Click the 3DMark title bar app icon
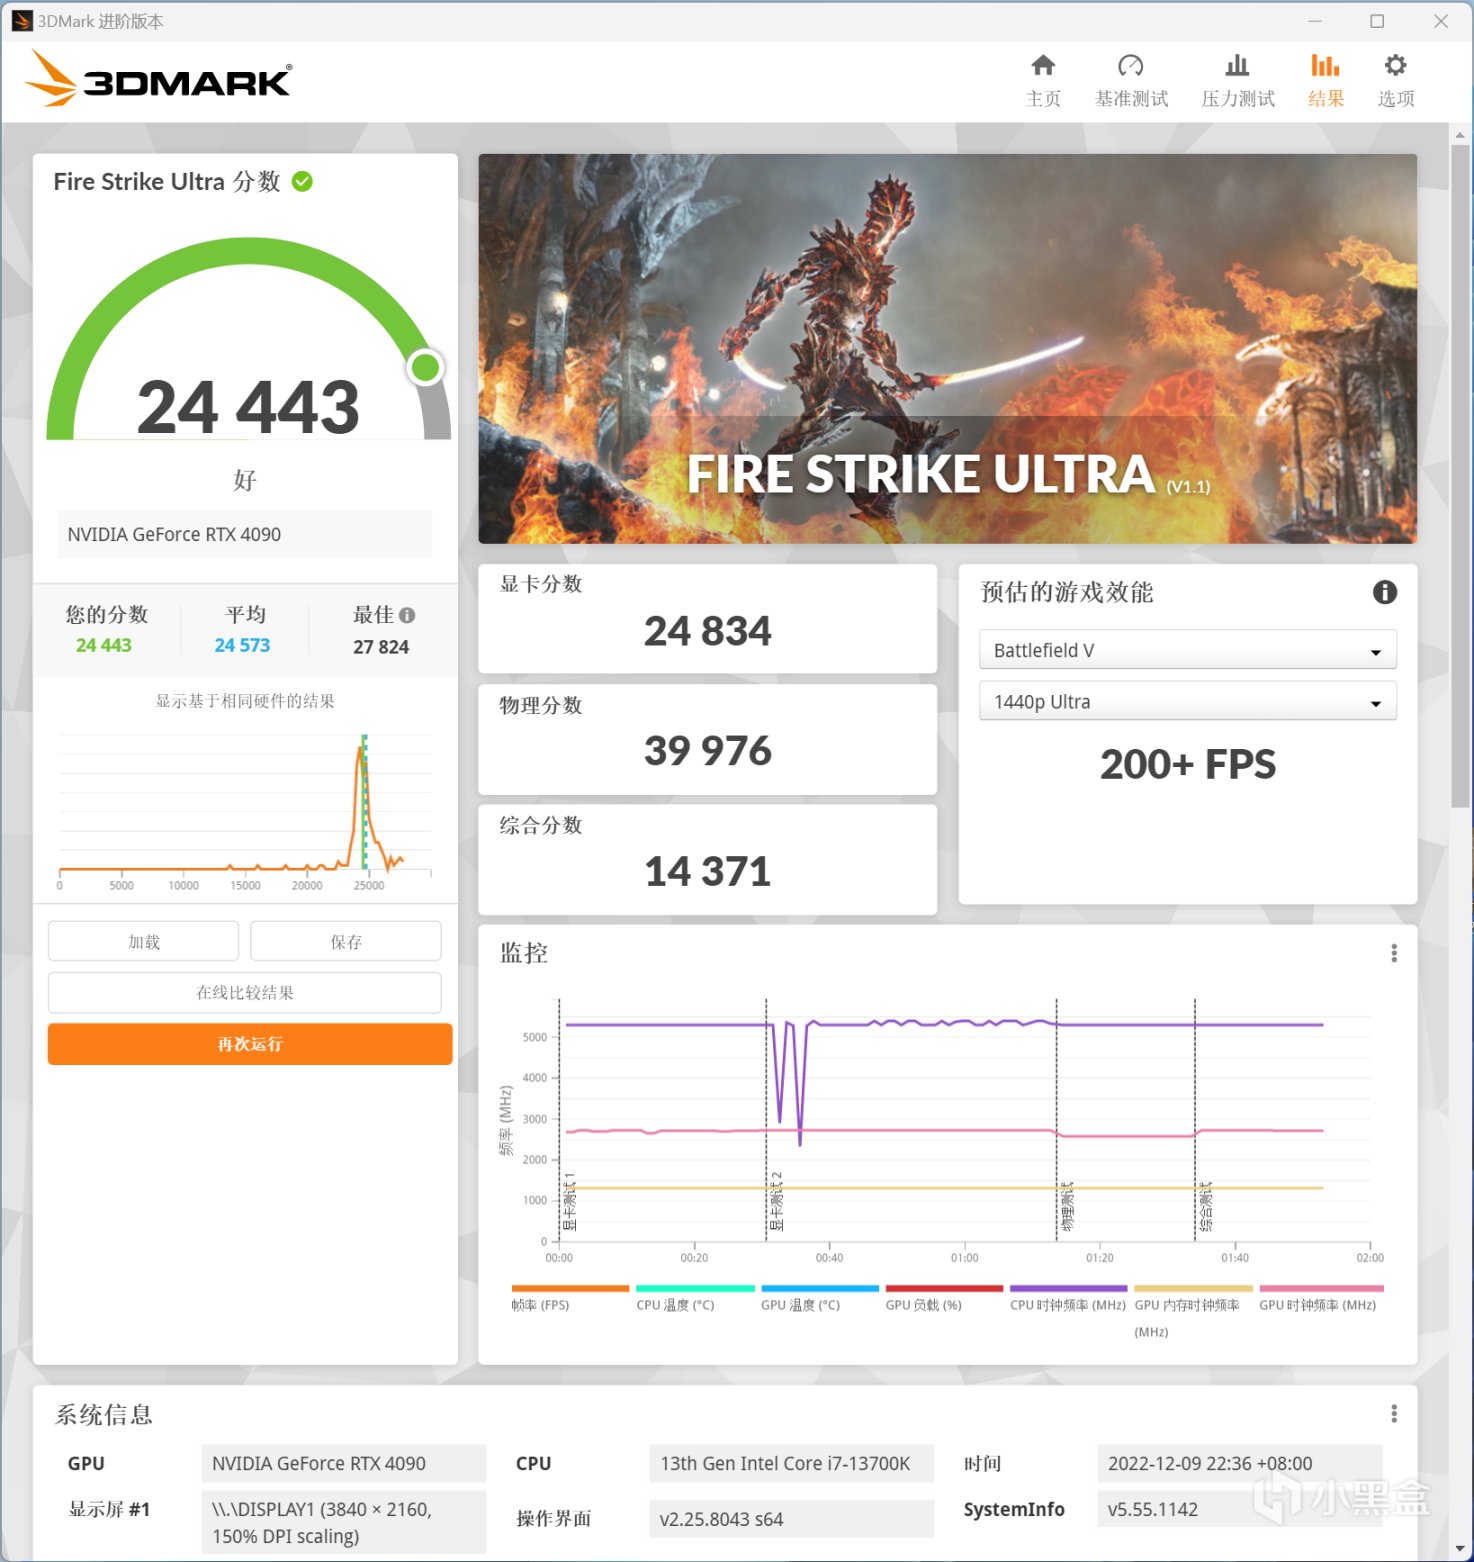 coord(22,21)
